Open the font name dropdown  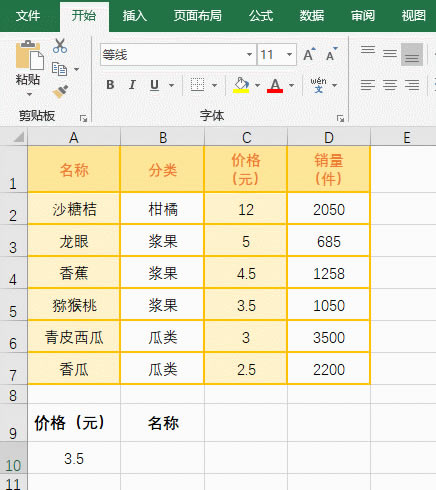(x=249, y=54)
